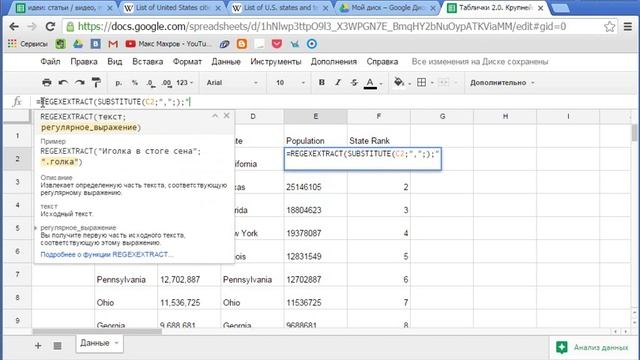Viewport: 640px width, 360px height.
Task: Click the Анализ данных button
Action: tap(593, 347)
